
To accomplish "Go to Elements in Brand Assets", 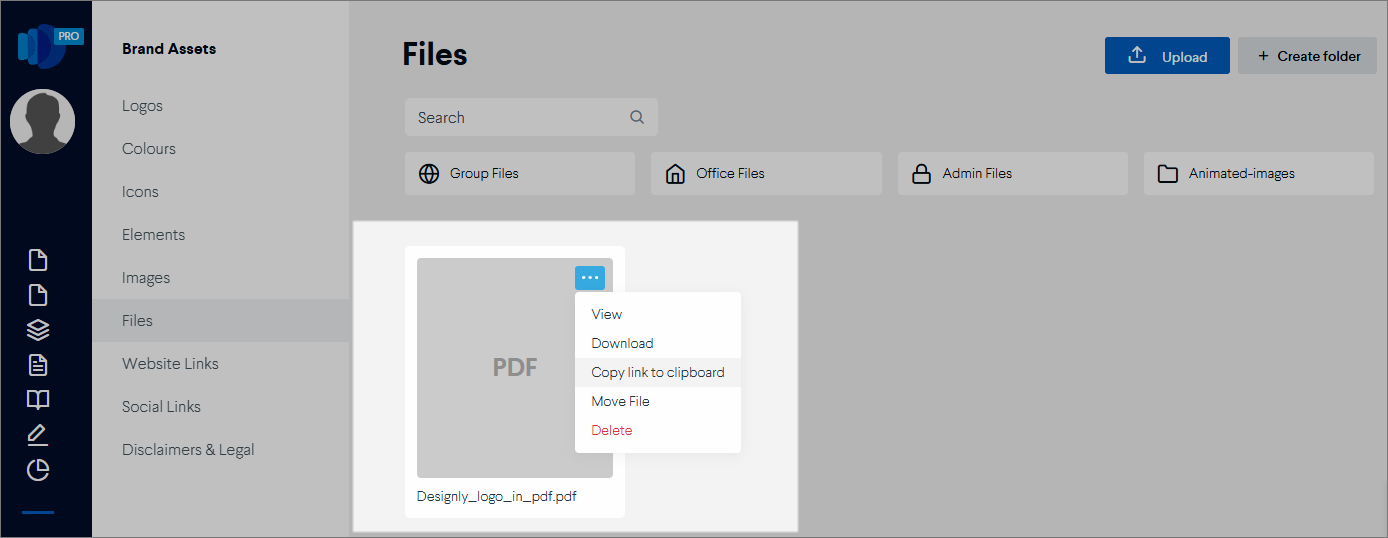I will (153, 235).
